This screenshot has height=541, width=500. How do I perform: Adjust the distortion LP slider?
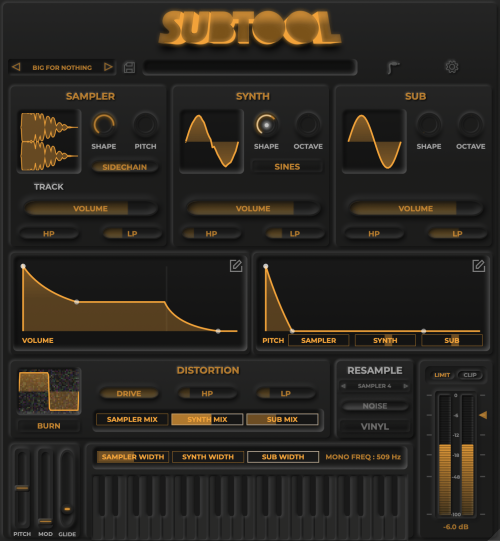pos(285,393)
